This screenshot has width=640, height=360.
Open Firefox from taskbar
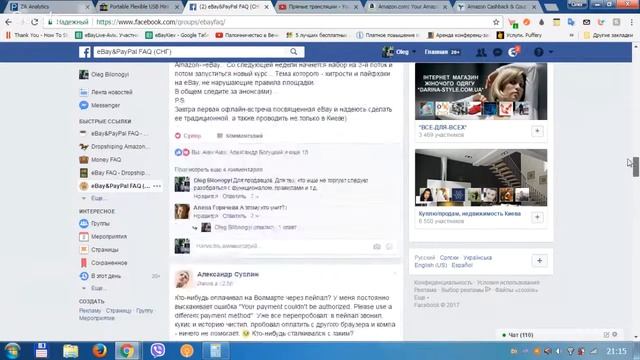click(x=99, y=351)
